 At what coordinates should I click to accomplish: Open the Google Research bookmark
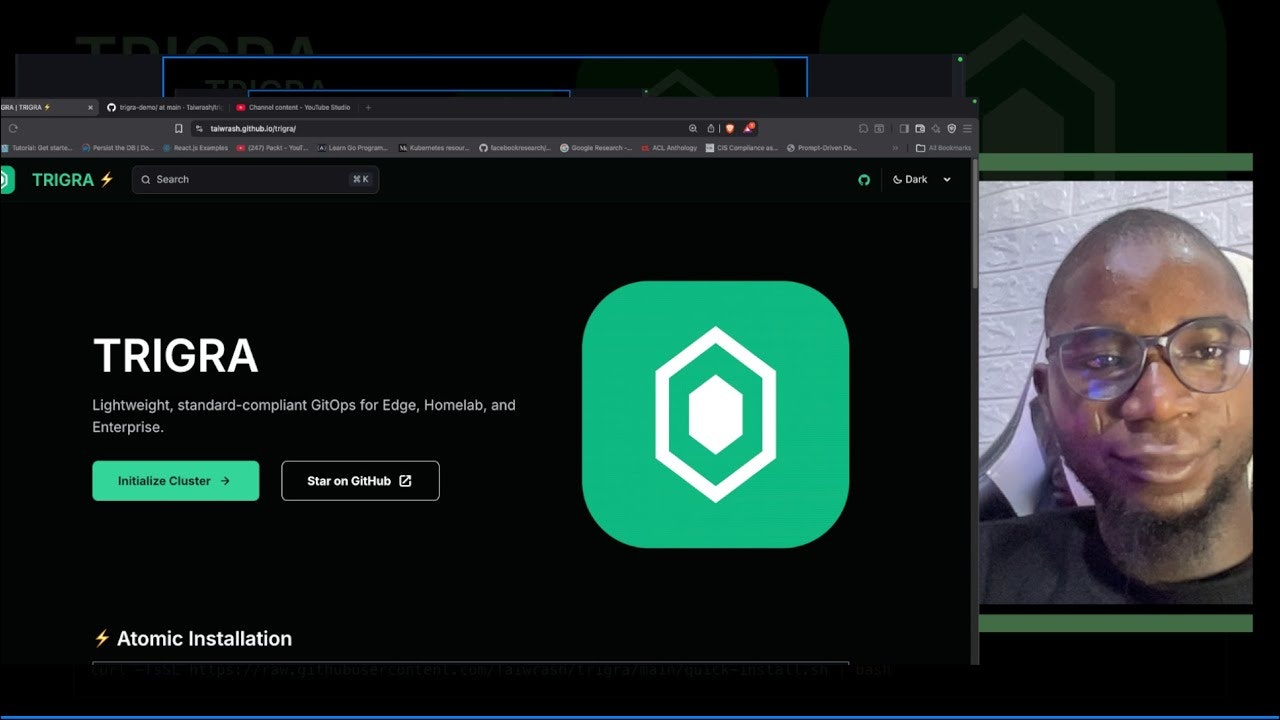[596, 148]
